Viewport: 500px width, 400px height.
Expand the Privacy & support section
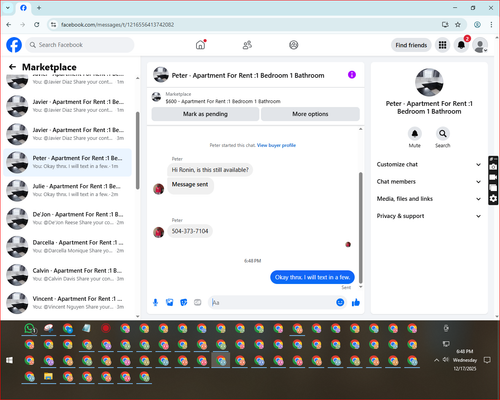pyautogui.click(x=429, y=216)
